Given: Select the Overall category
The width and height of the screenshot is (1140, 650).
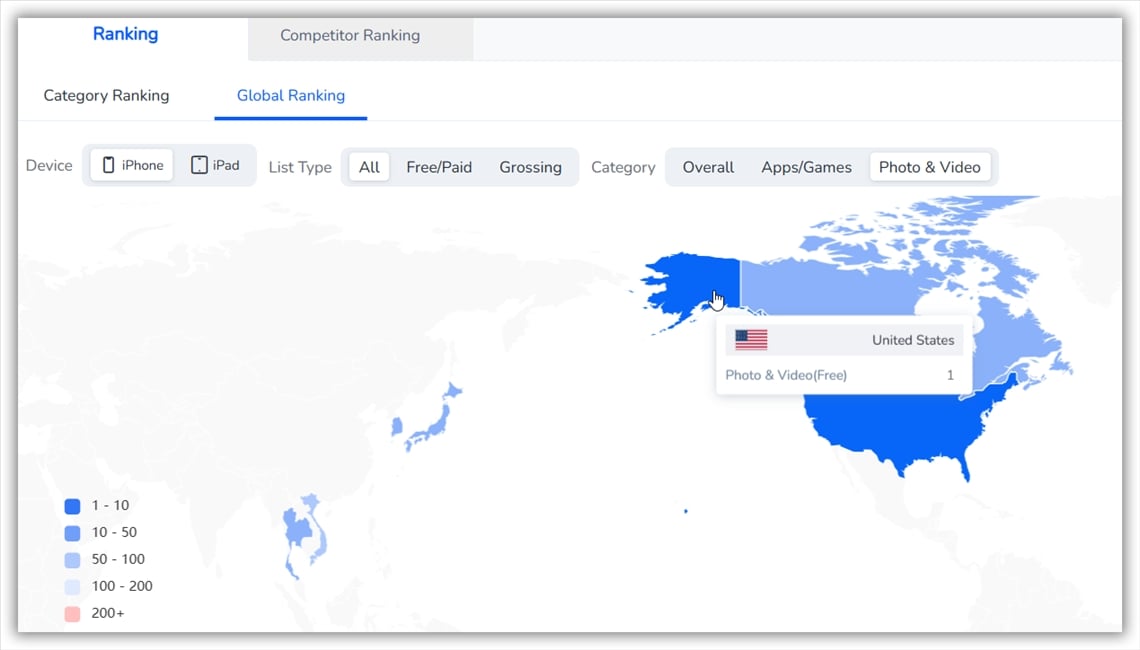Looking at the screenshot, I should (x=708, y=167).
